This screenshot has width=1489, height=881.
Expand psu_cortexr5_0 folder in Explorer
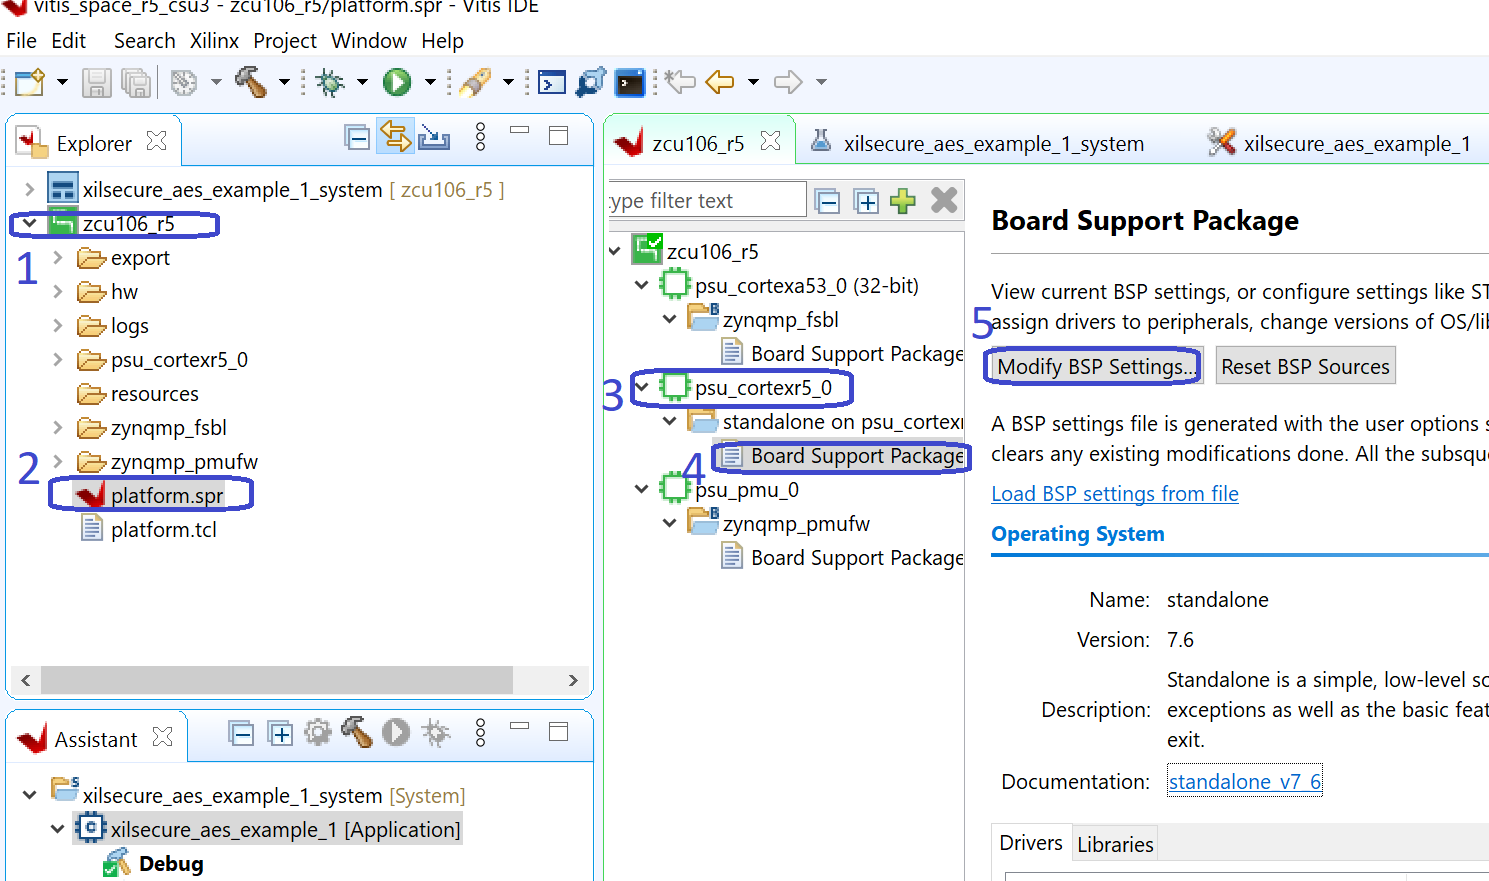(x=57, y=359)
